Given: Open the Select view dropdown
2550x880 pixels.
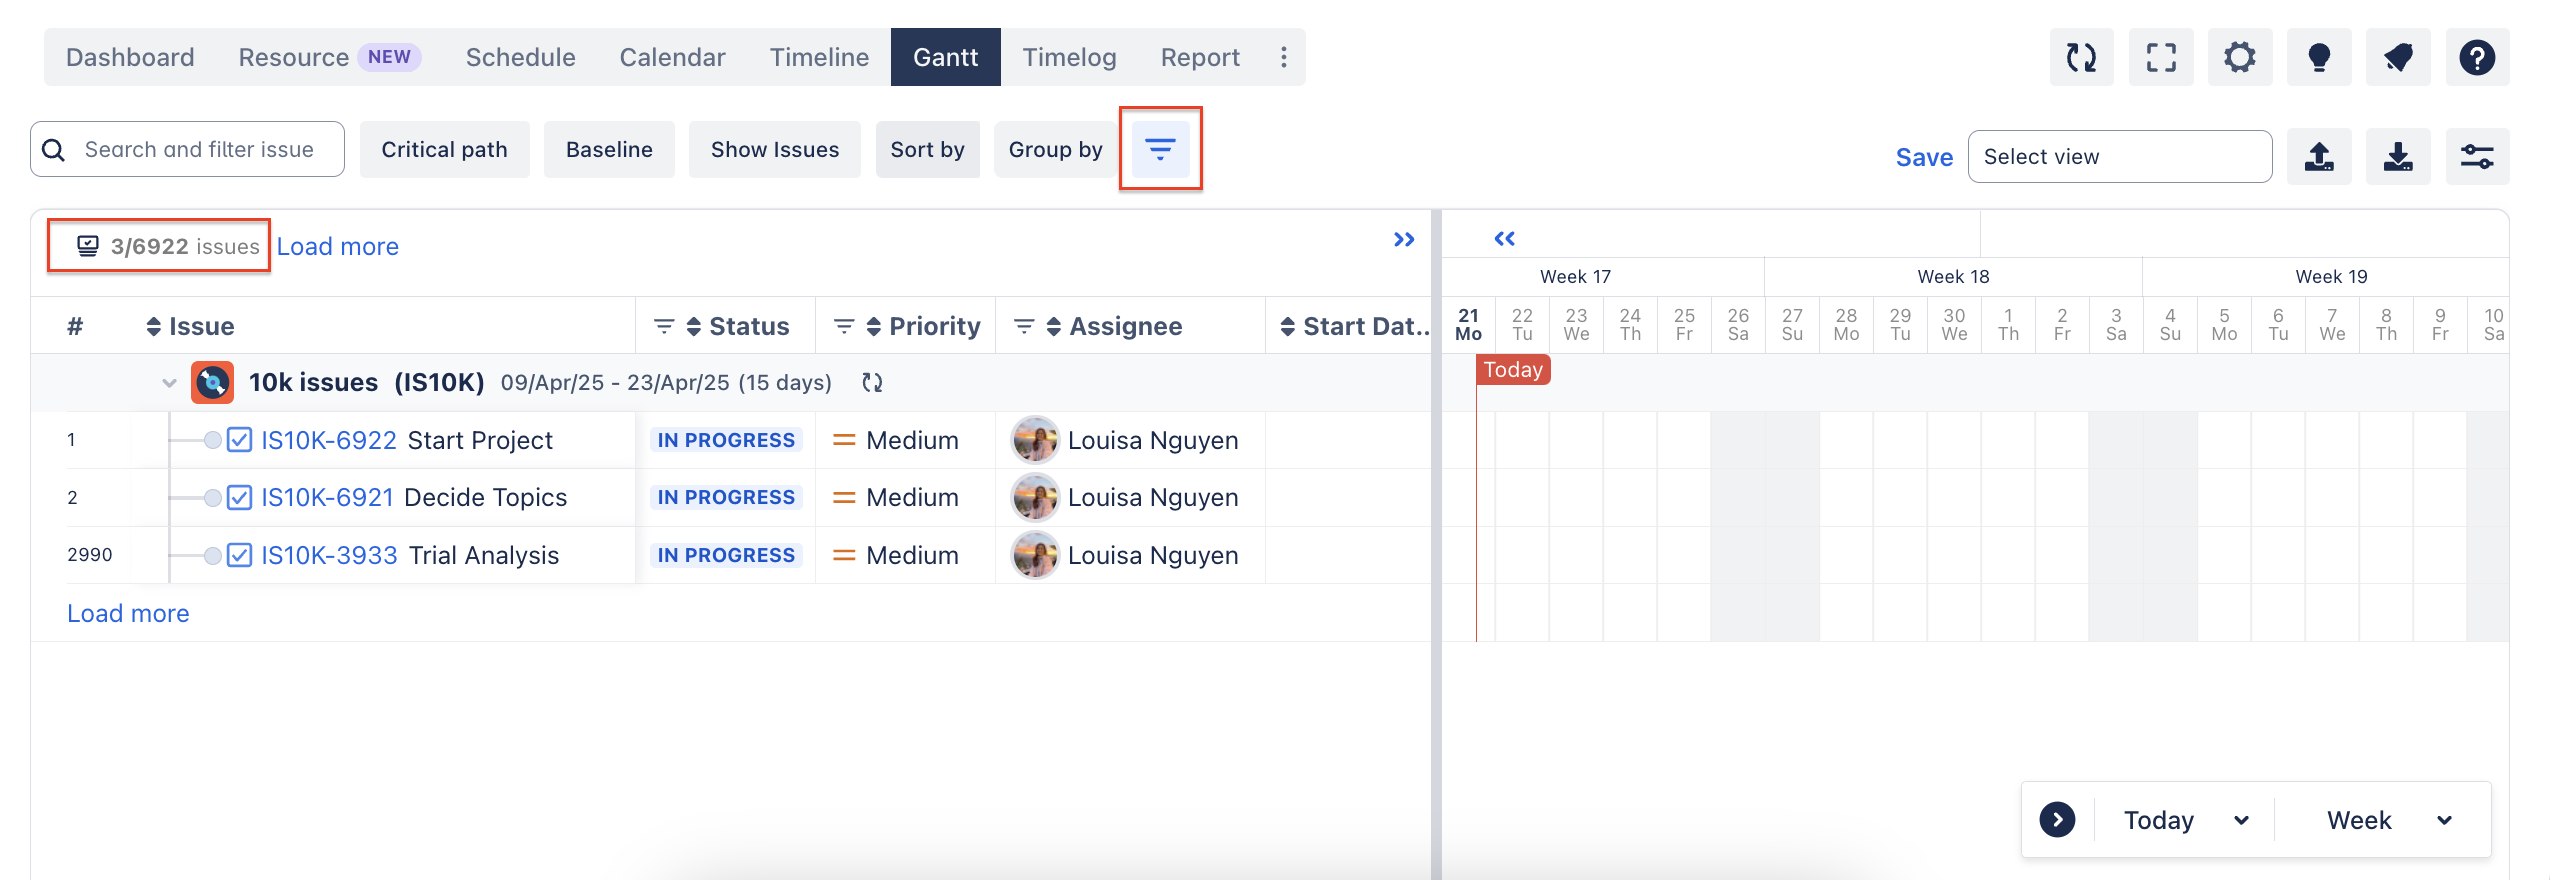Looking at the screenshot, I should click(x=2119, y=157).
